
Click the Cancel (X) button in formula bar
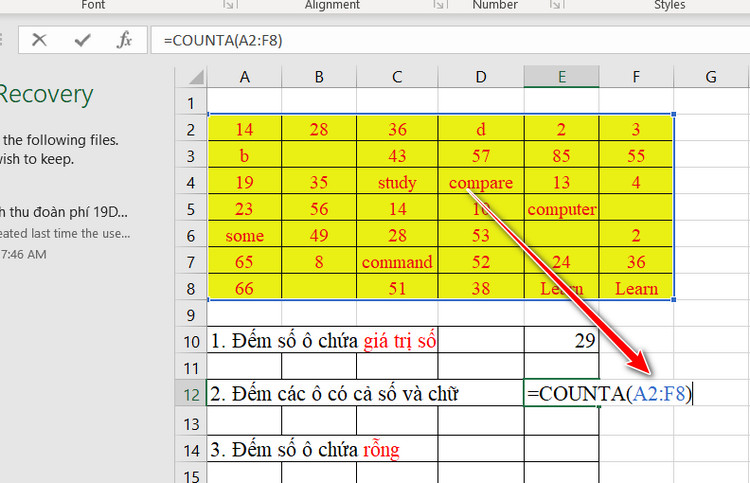point(40,40)
